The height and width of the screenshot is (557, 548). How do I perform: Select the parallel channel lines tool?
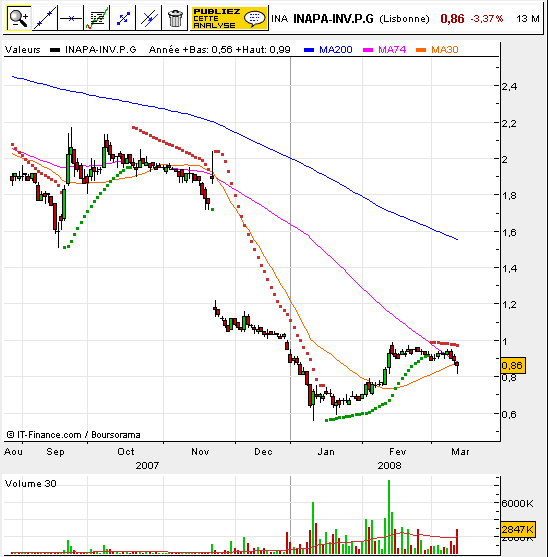pyautogui.click(x=149, y=18)
